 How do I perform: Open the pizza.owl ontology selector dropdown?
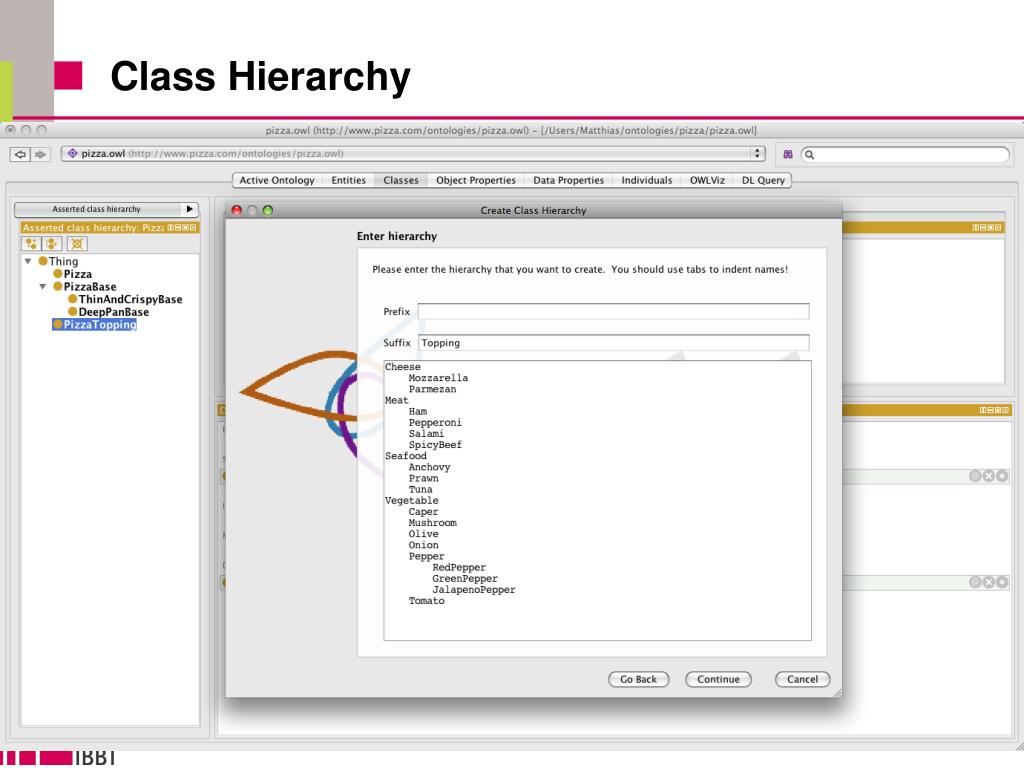pos(757,153)
